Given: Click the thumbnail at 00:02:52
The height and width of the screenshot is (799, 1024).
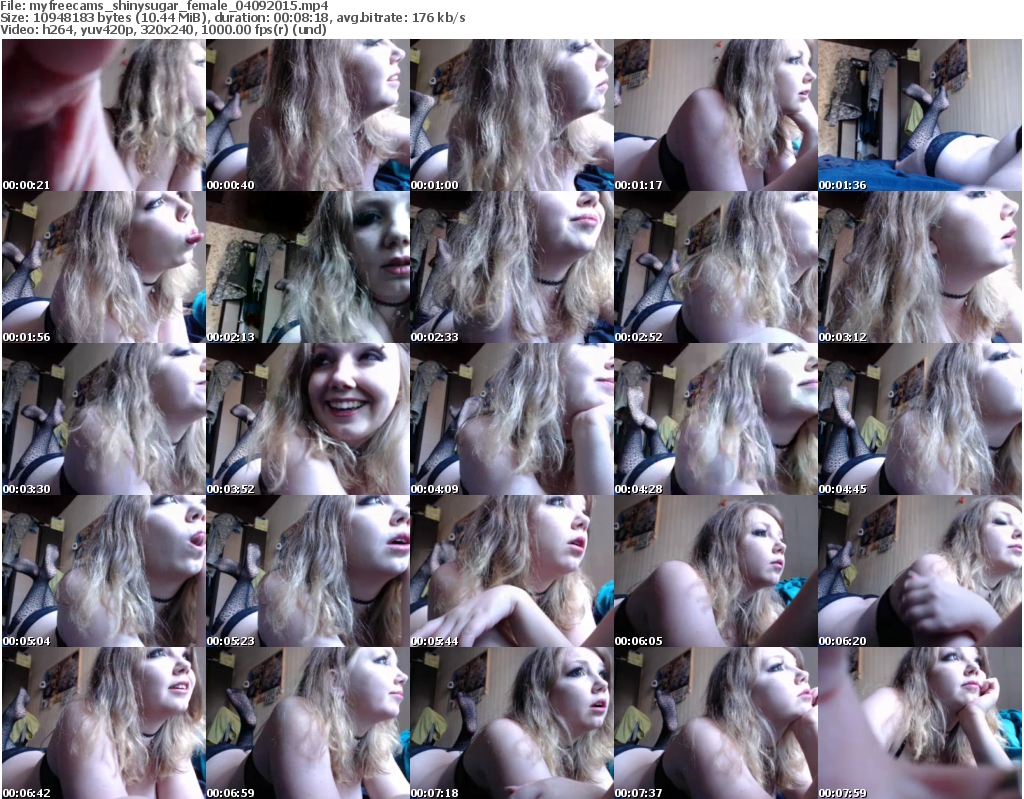Looking at the screenshot, I should [716, 267].
